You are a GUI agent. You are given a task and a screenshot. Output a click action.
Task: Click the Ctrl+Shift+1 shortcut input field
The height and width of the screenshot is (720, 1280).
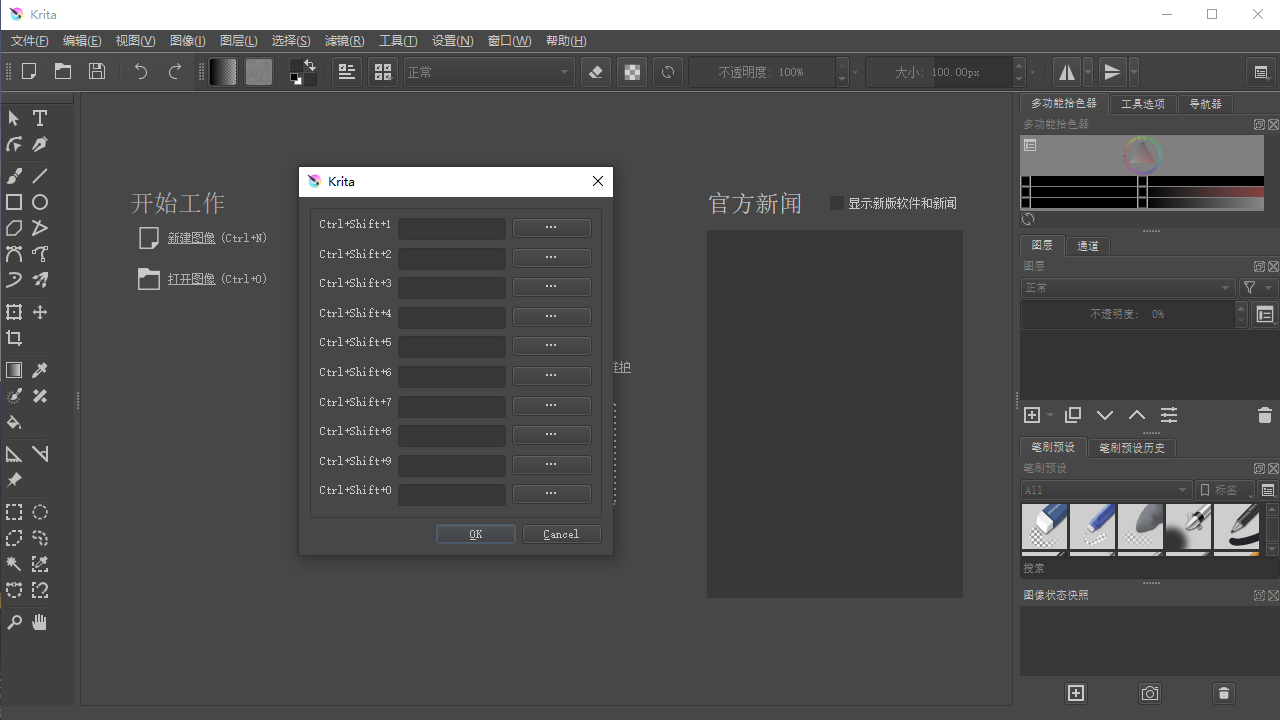coord(451,228)
